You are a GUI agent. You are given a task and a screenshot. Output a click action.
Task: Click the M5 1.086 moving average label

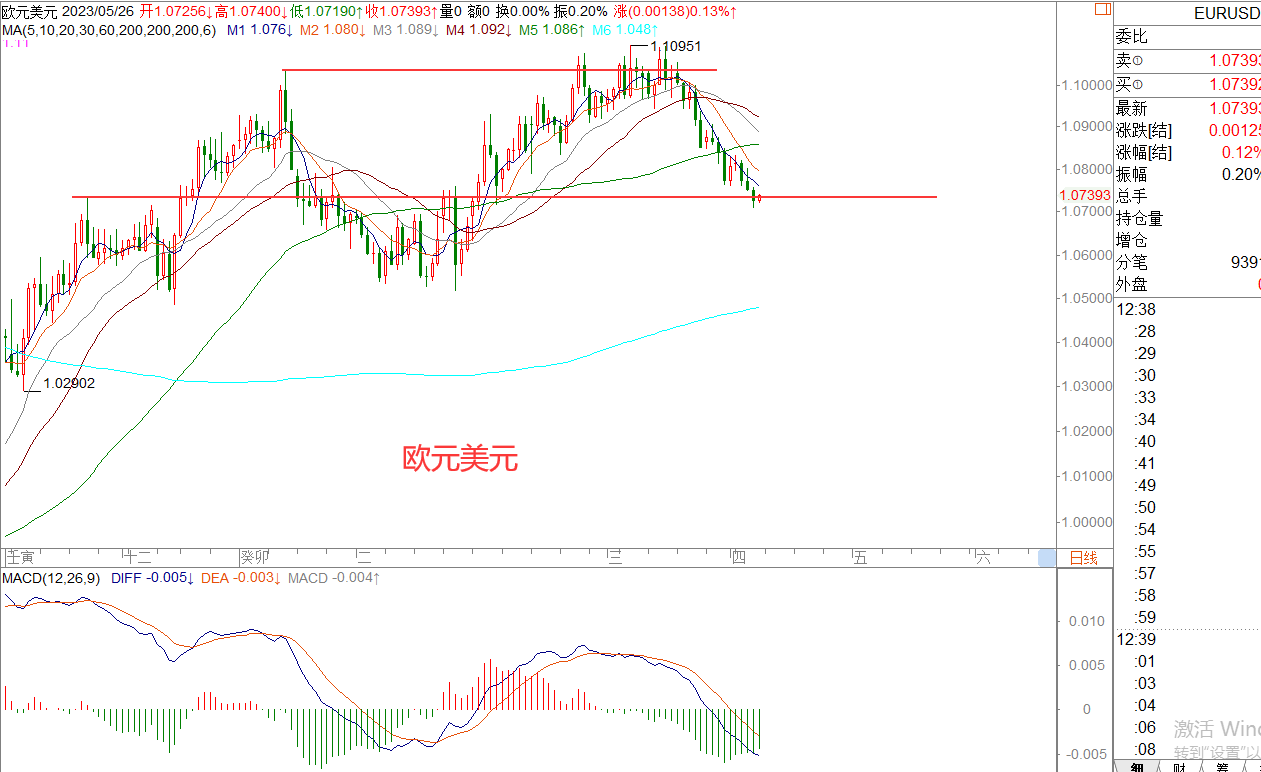[552, 30]
